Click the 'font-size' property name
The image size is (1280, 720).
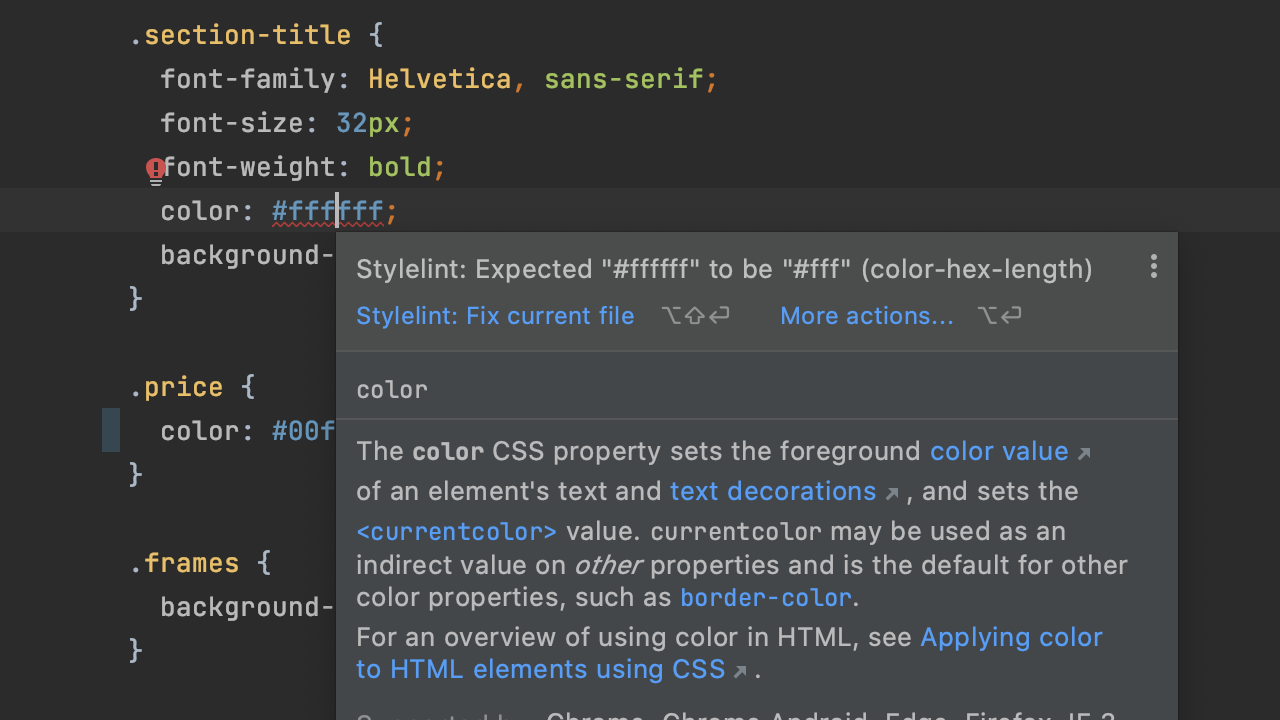click(x=232, y=123)
